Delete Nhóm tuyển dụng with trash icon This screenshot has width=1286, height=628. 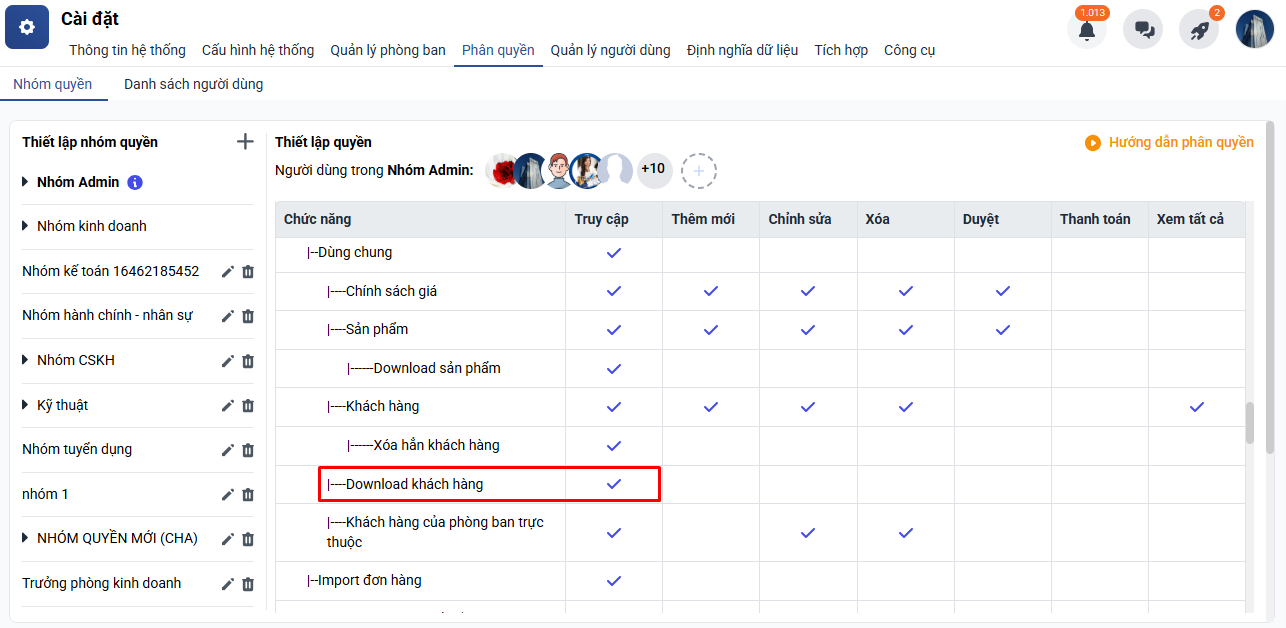click(x=248, y=450)
